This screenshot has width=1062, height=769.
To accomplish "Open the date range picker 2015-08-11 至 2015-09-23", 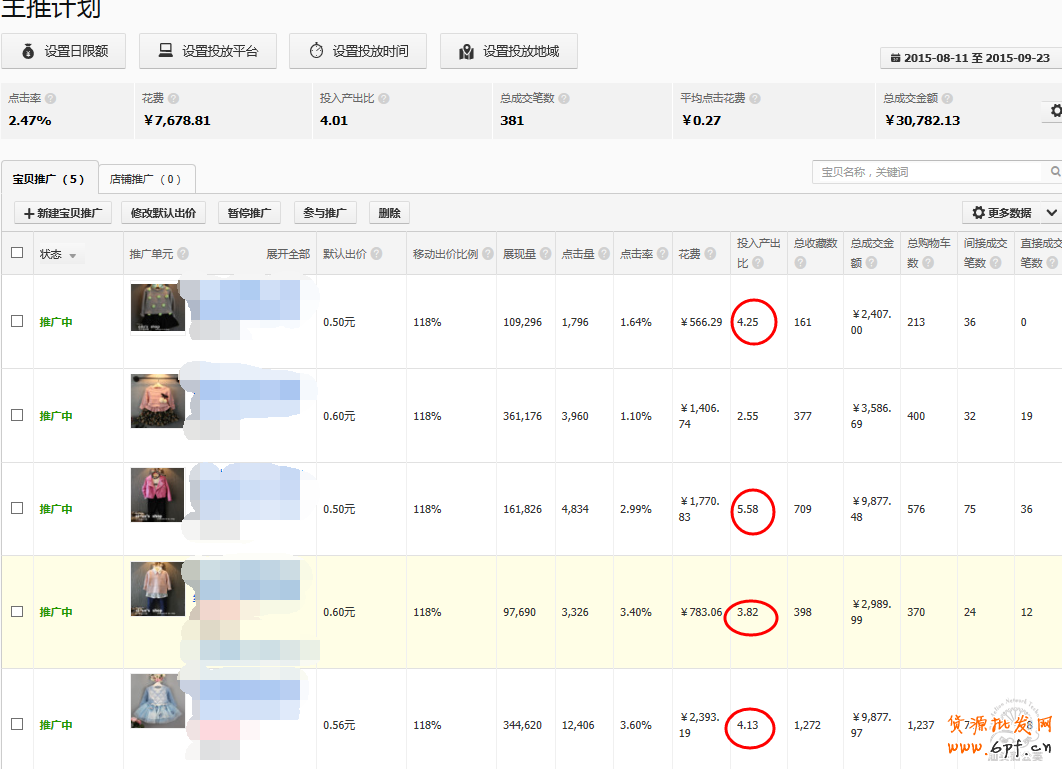I will pyautogui.click(x=970, y=58).
